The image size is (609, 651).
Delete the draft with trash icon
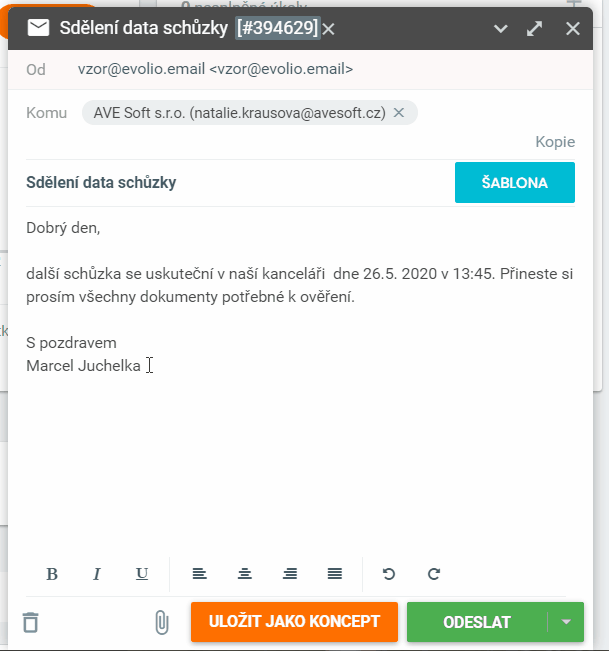pos(31,622)
